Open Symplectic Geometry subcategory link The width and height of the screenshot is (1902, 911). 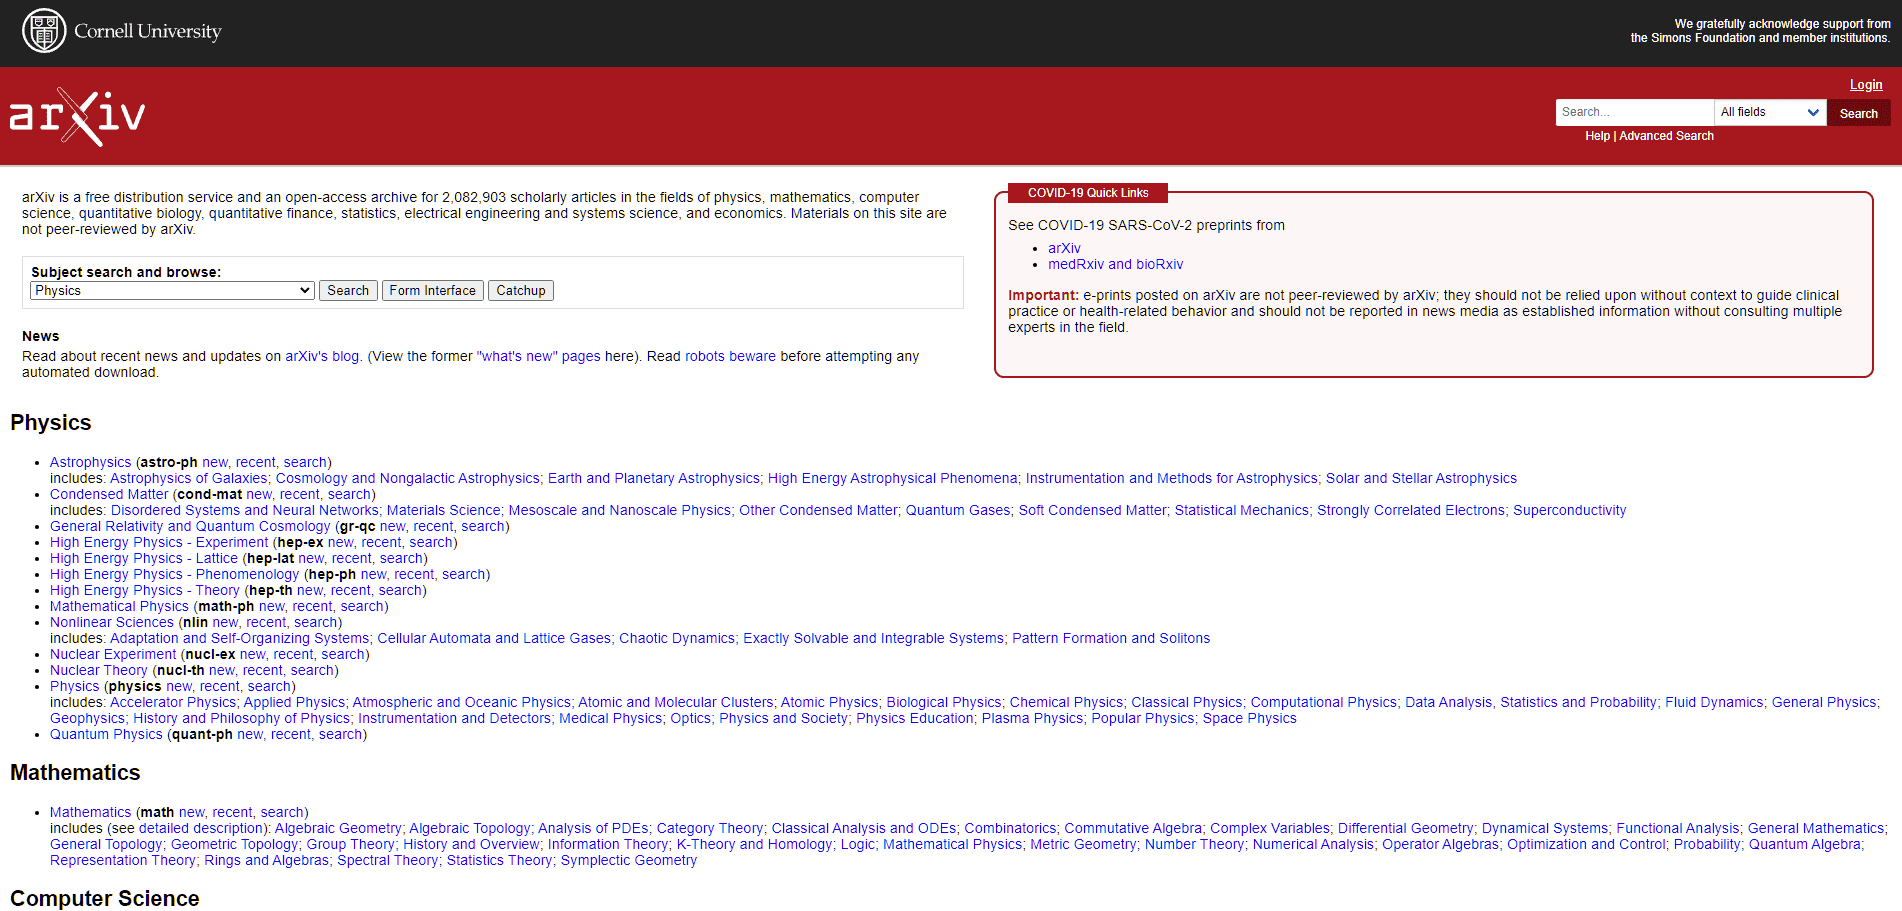(x=629, y=860)
